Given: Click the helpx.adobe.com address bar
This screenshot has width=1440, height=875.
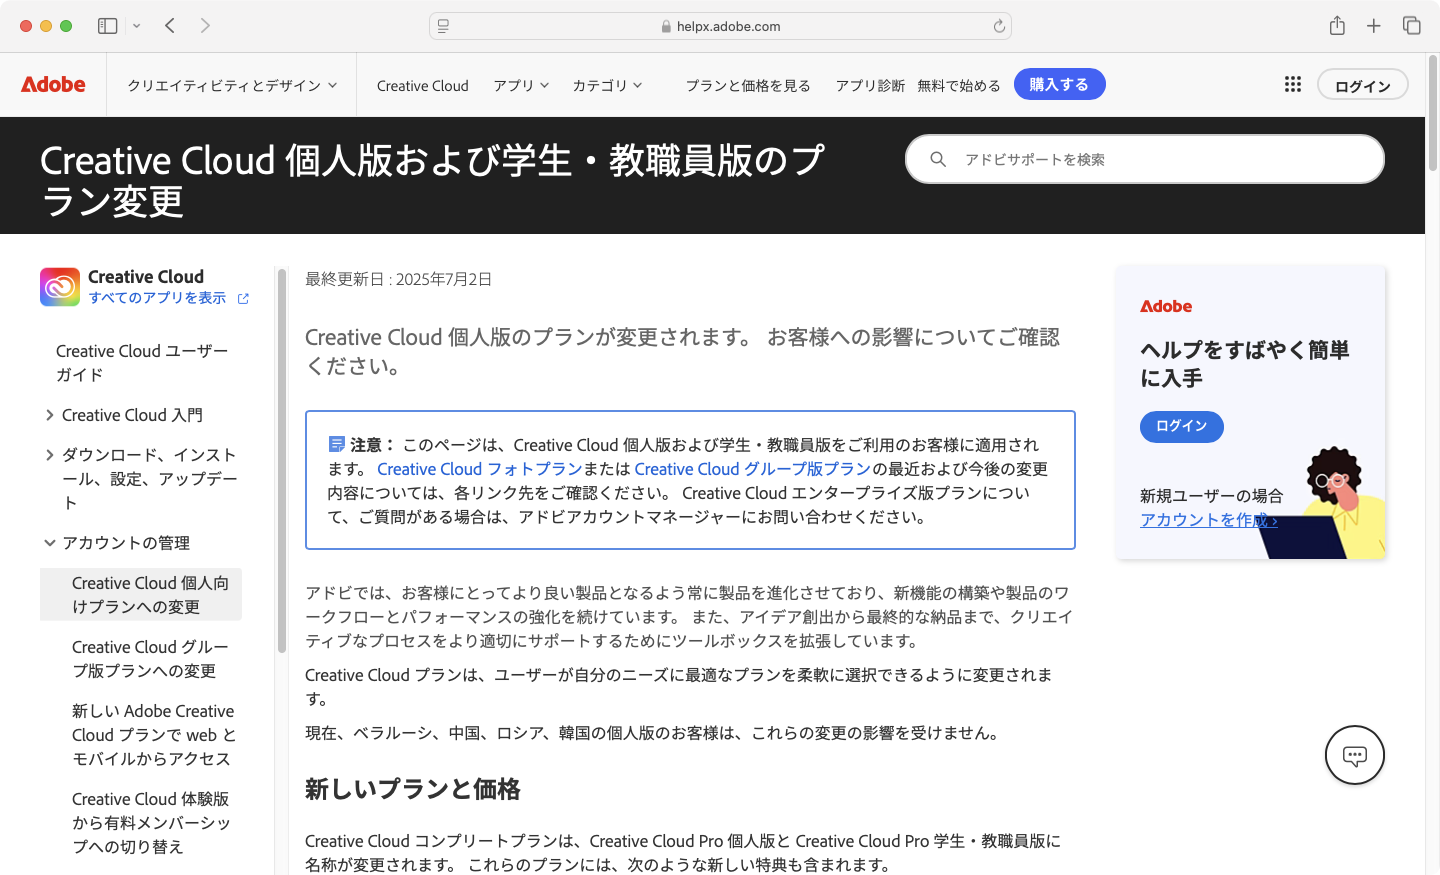Looking at the screenshot, I should click(720, 26).
